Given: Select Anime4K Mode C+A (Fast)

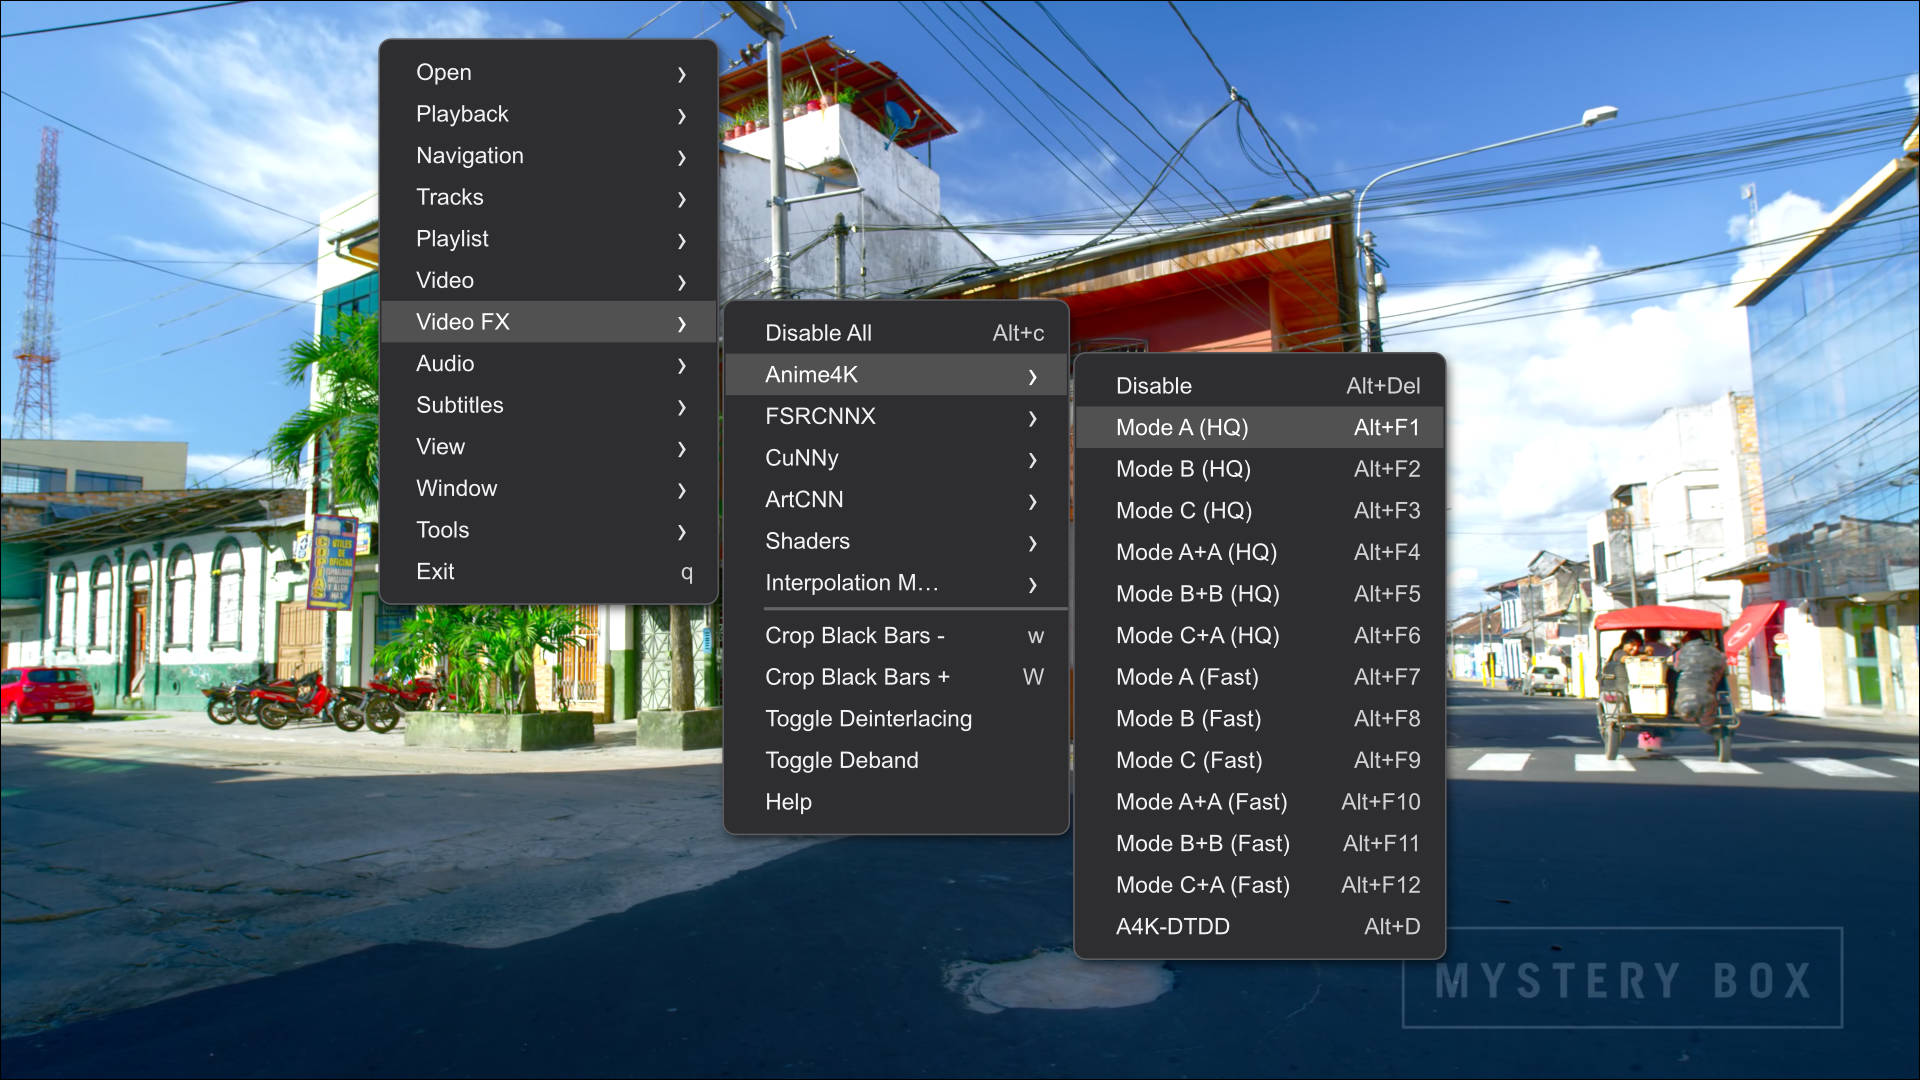Looking at the screenshot, I should pos(1260,885).
